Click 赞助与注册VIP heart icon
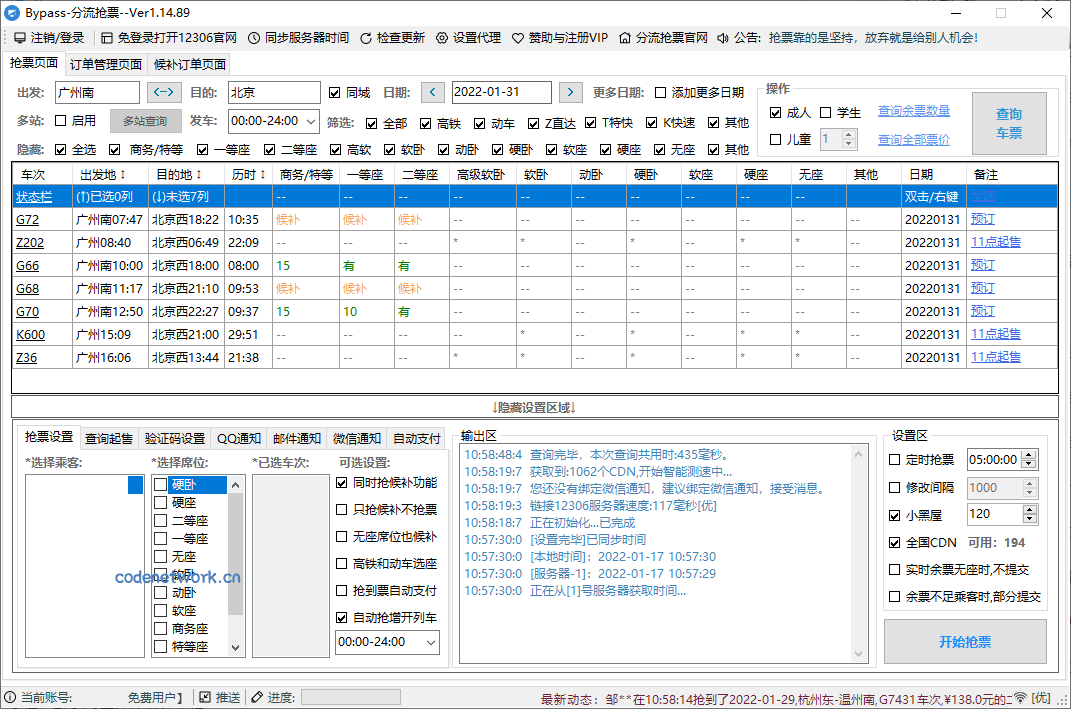Viewport: 1071px width, 709px height. tap(518, 38)
